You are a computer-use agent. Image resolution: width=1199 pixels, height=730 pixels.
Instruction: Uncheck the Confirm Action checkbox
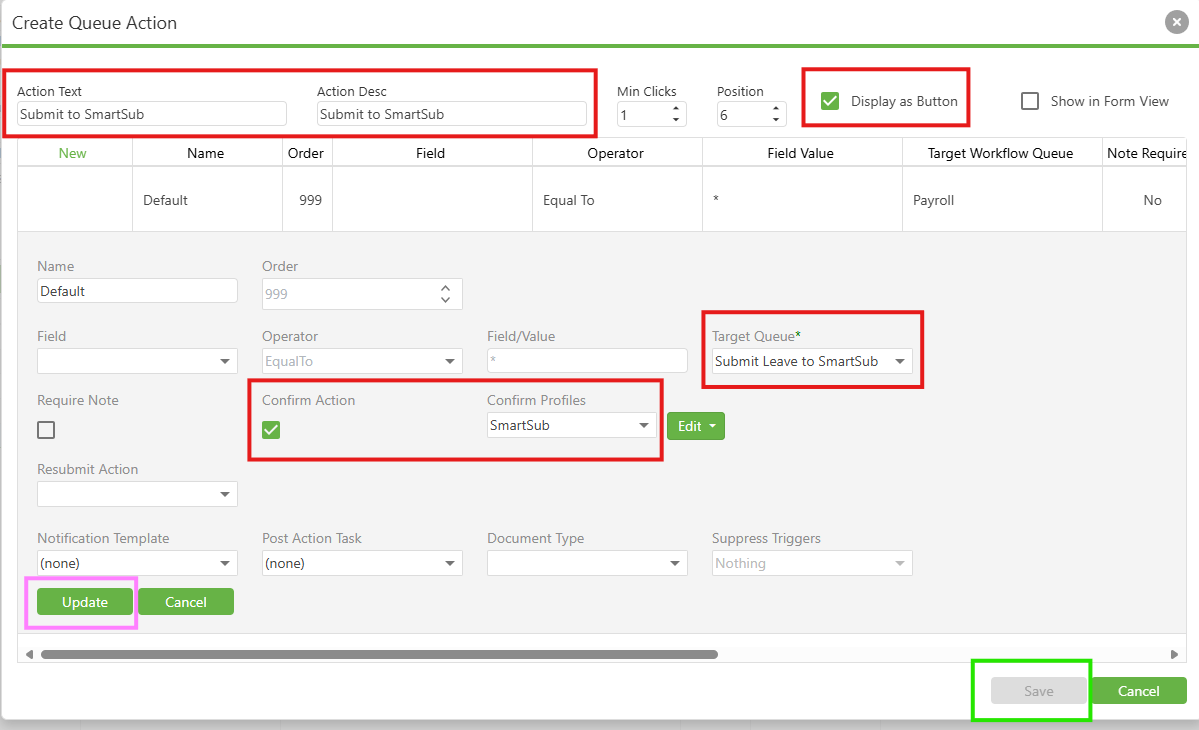click(x=271, y=430)
